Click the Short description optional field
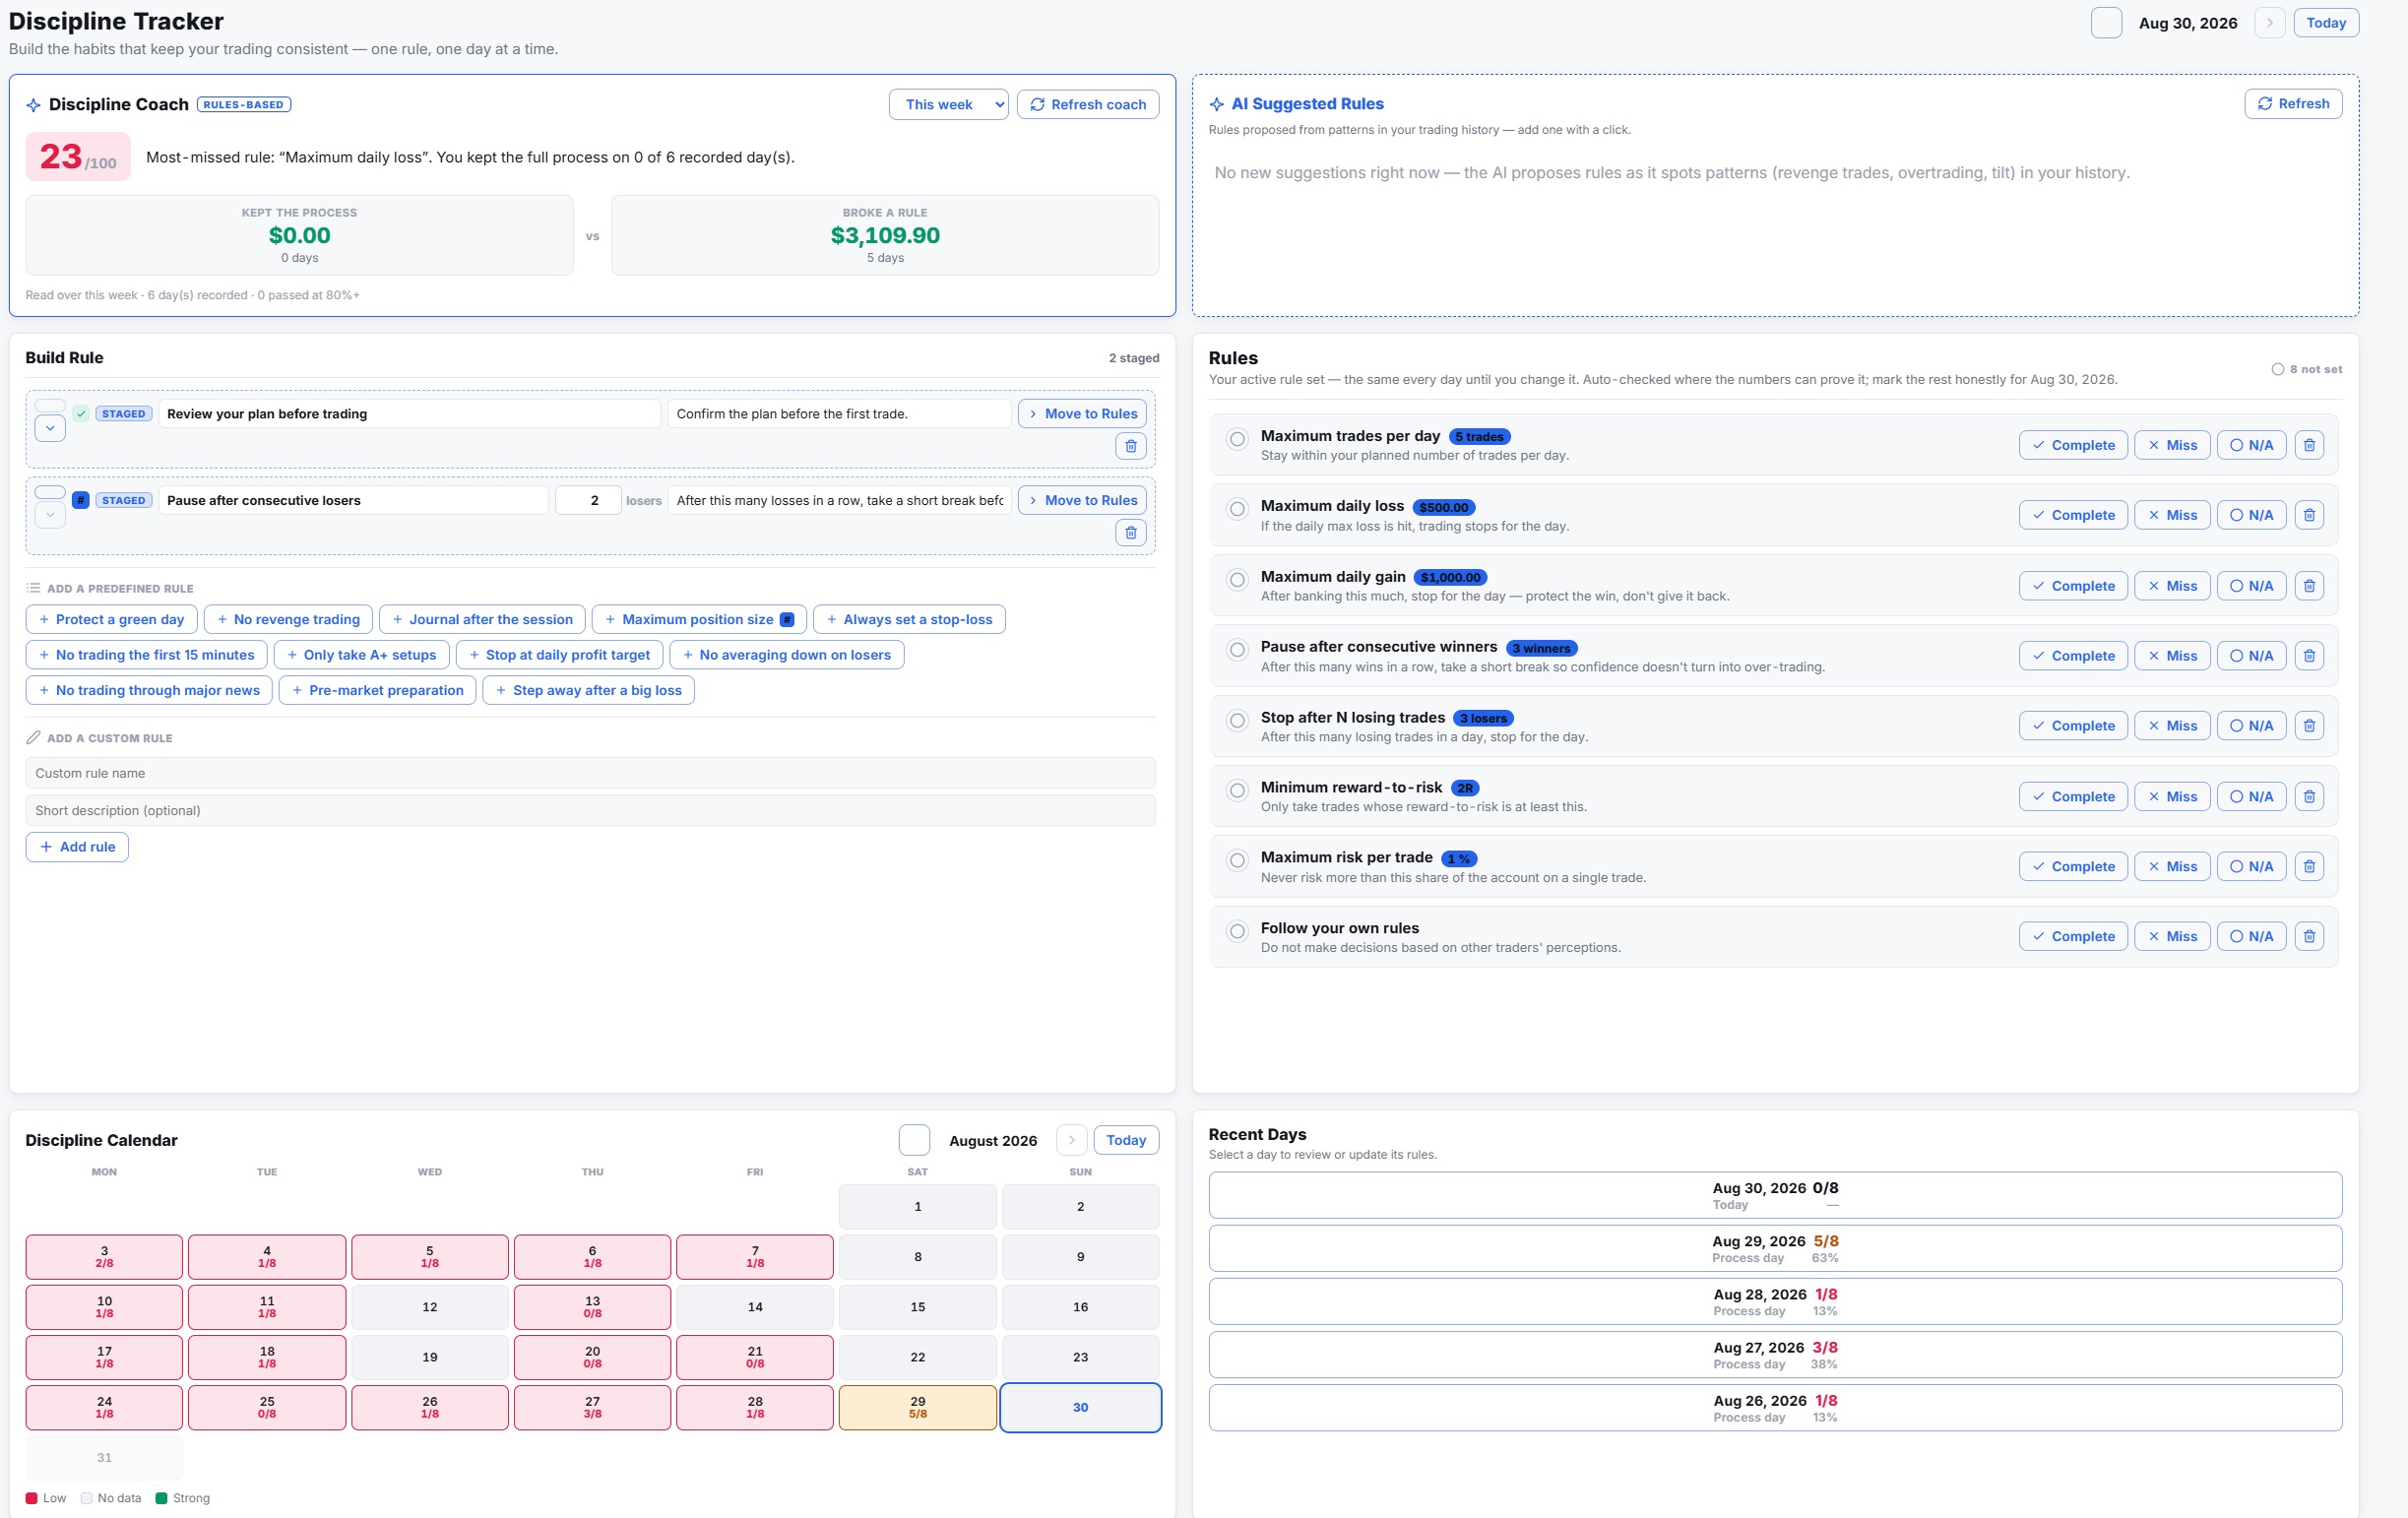This screenshot has height=1518, width=2408. pos(590,810)
